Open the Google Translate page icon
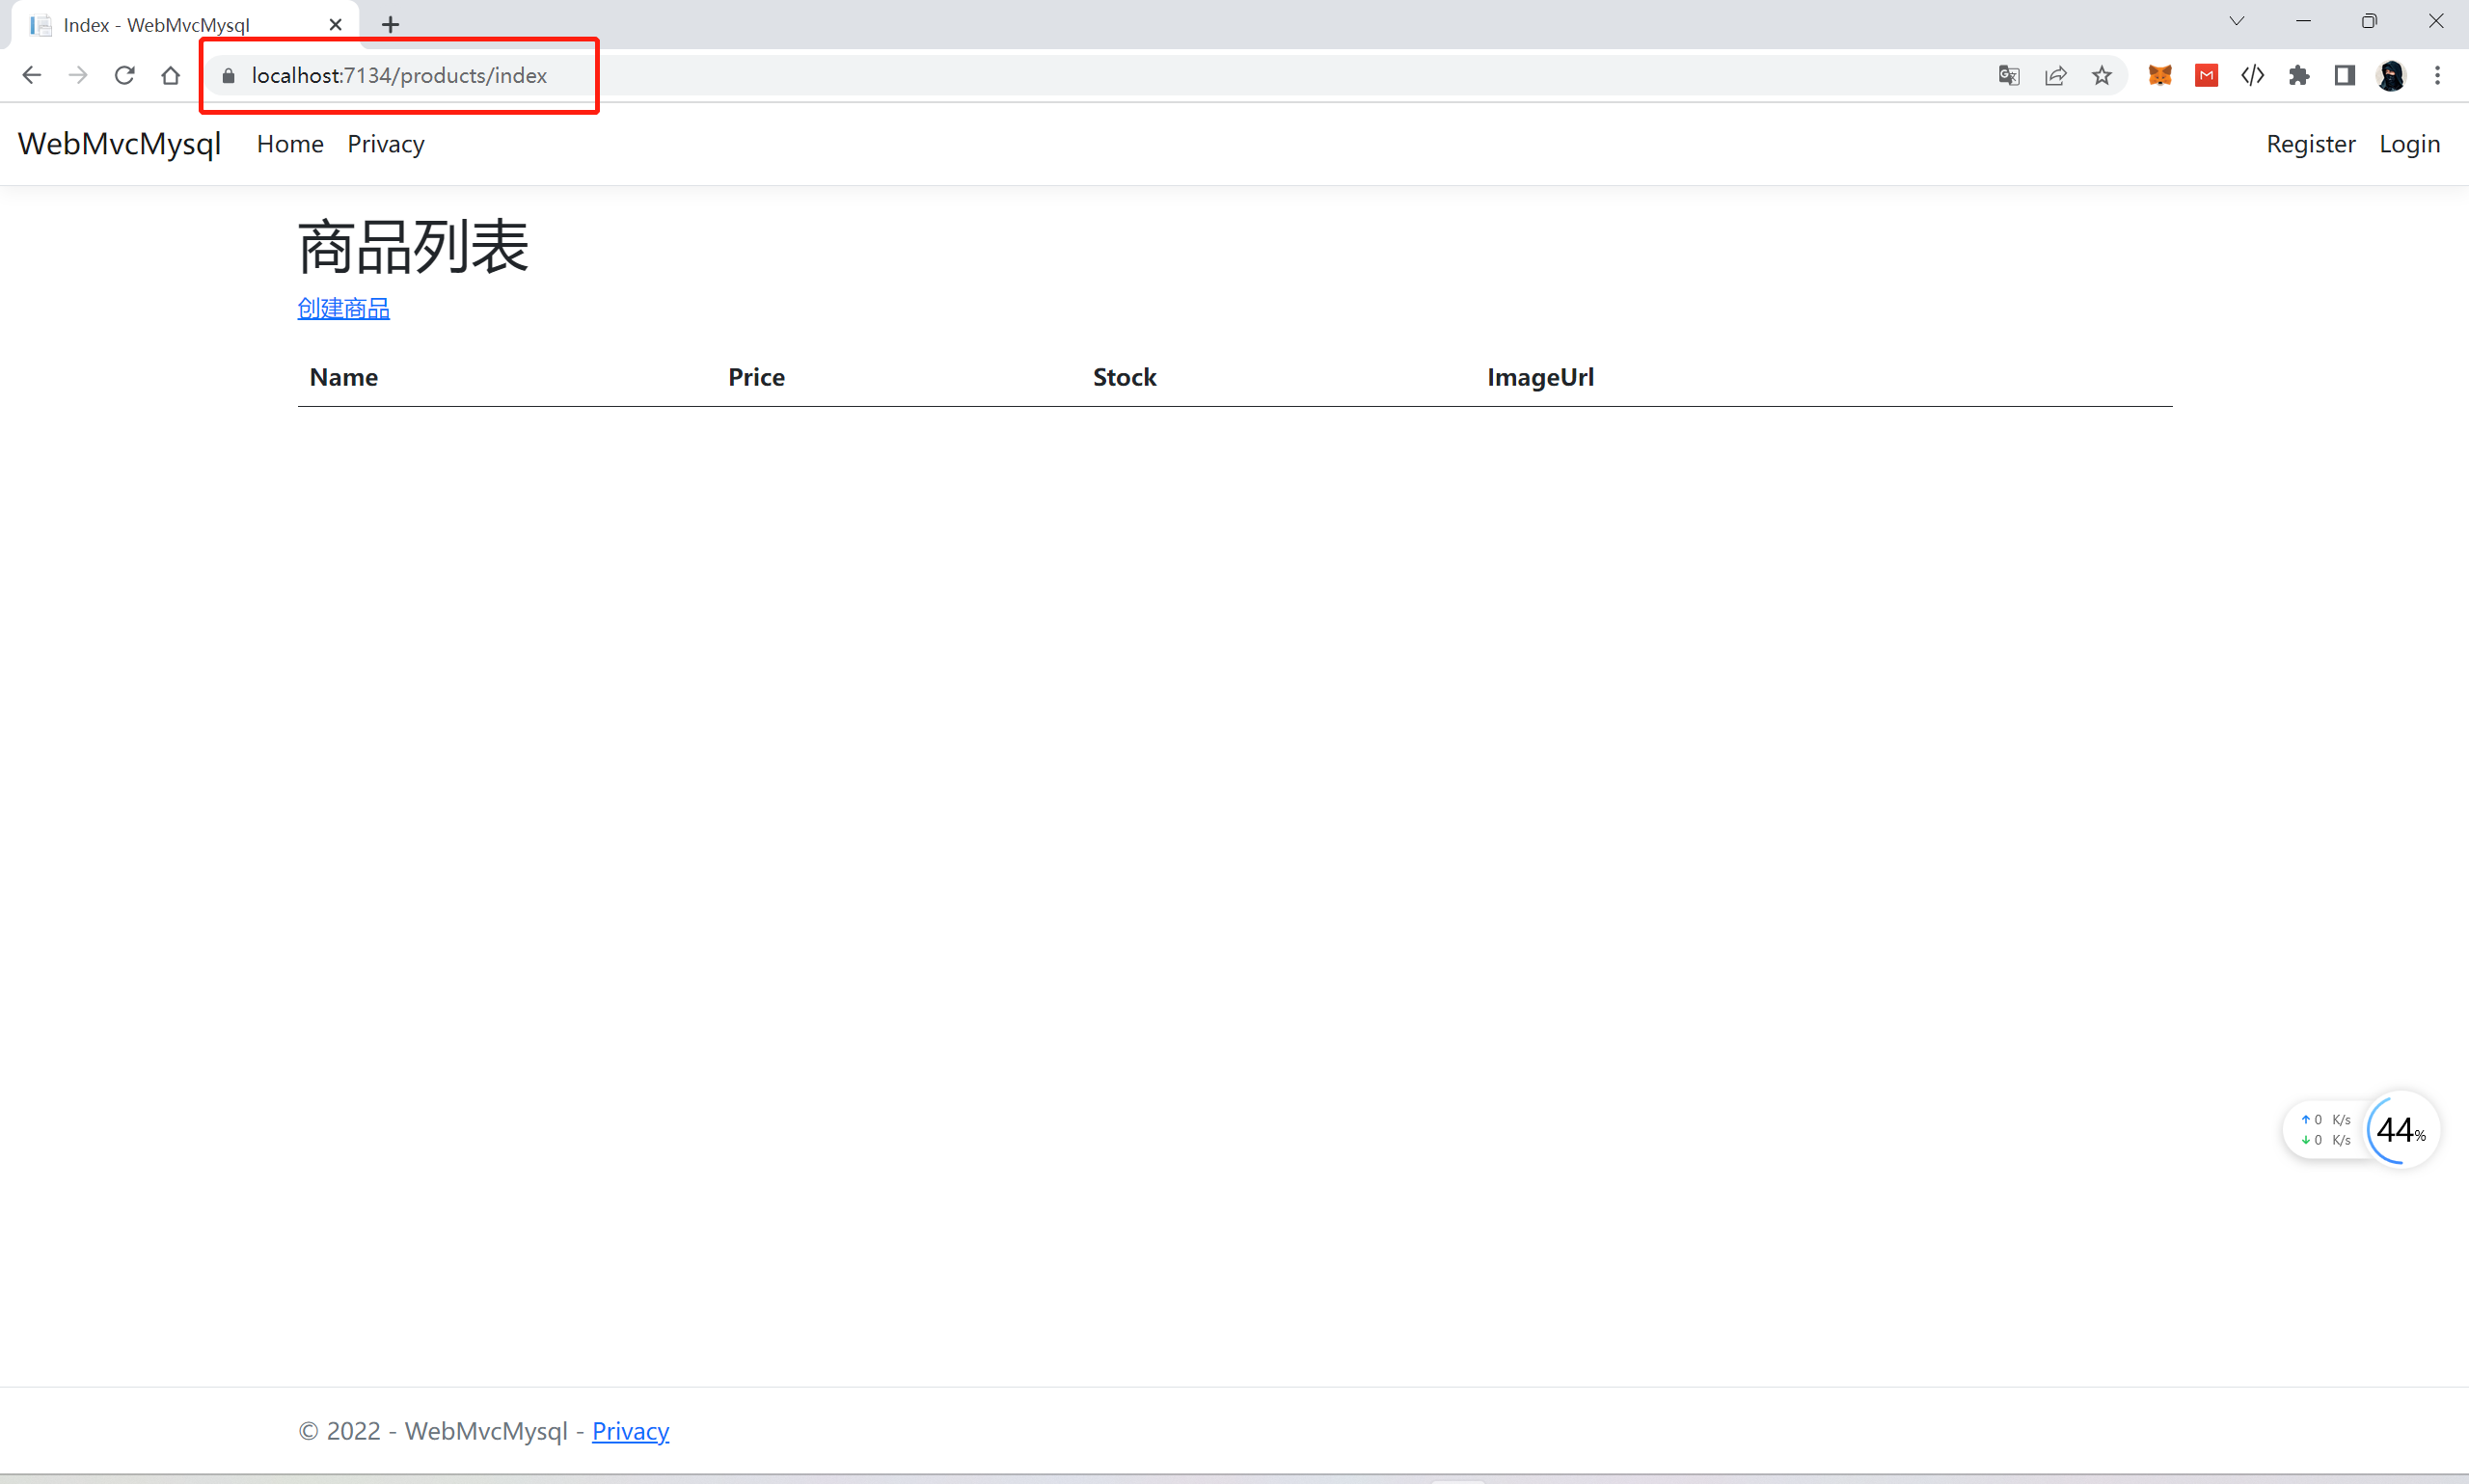The image size is (2469, 1484). [x=2009, y=75]
